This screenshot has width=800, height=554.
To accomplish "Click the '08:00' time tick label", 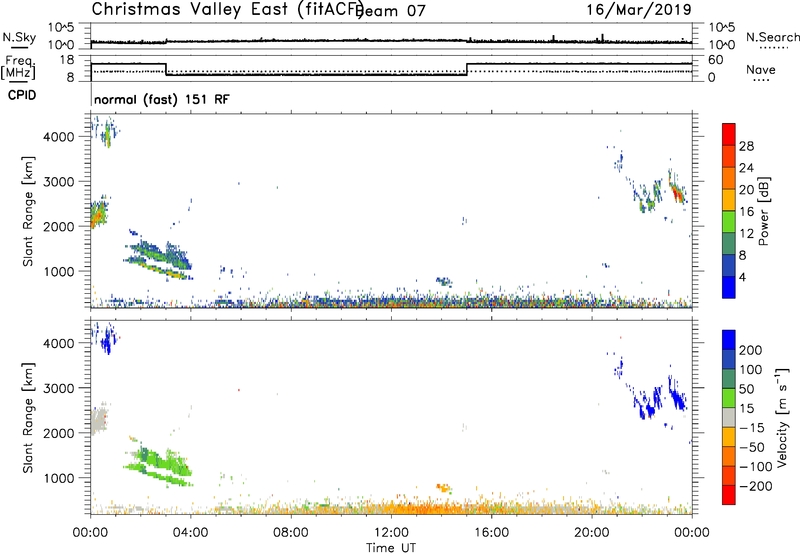I will click(291, 533).
